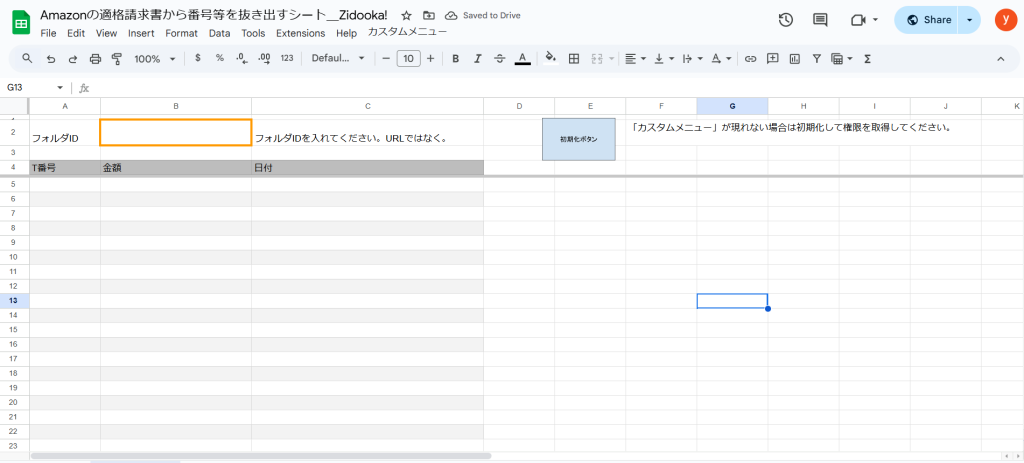Open the カスタムメニュー menu
Screen dimensions: 1024x463
click(x=407, y=33)
